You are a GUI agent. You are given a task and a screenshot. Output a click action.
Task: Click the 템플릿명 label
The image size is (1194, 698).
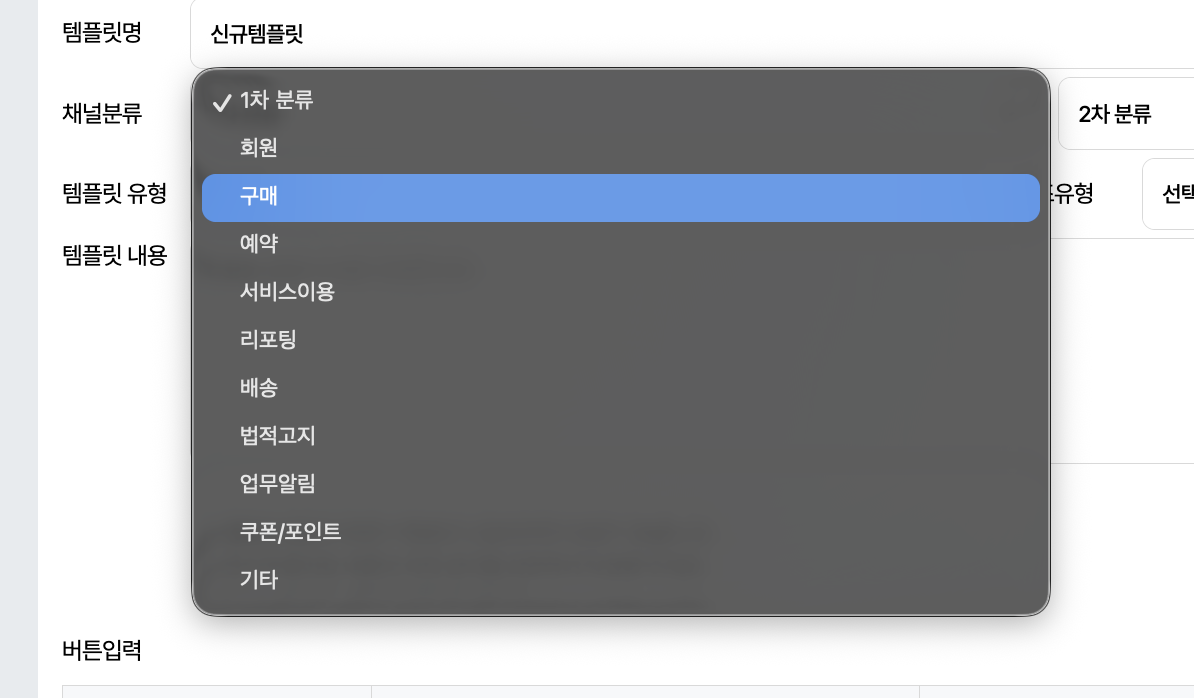(102, 33)
